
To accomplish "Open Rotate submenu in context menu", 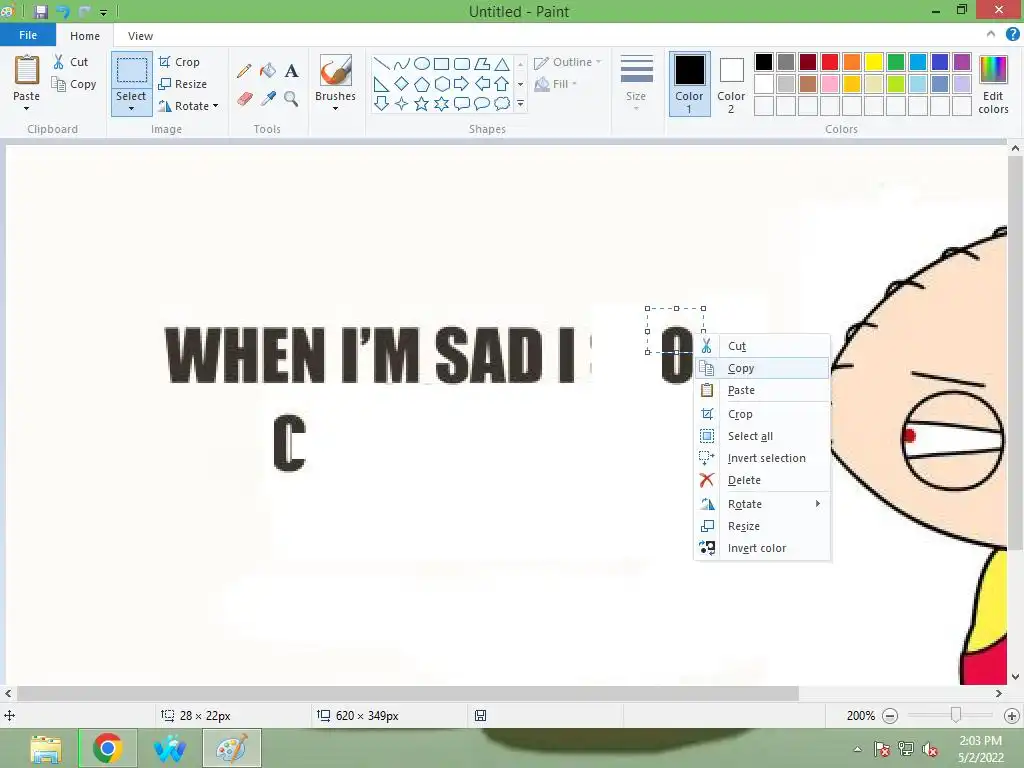I will [763, 504].
